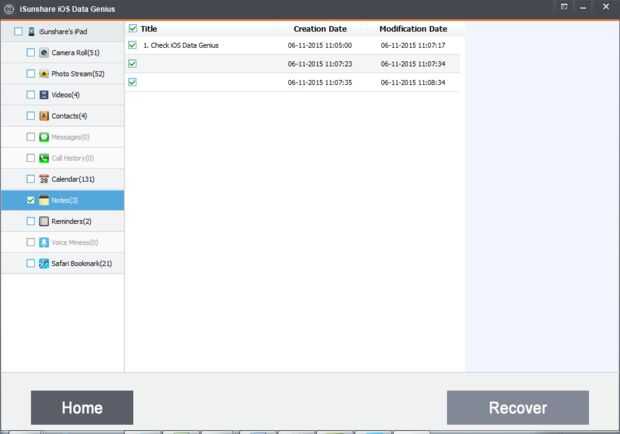Check the Photo Stream(52) checkbox
The image size is (620, 434).
(x=30, y=74)
